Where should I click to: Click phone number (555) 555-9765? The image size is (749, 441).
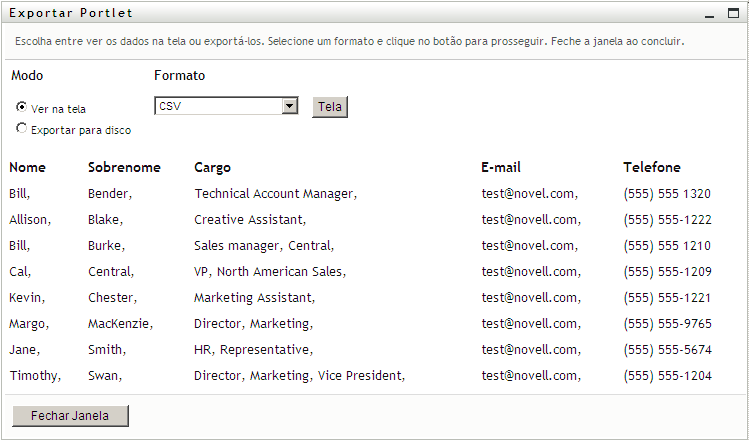pyautogui.click(x=667, y=324)
